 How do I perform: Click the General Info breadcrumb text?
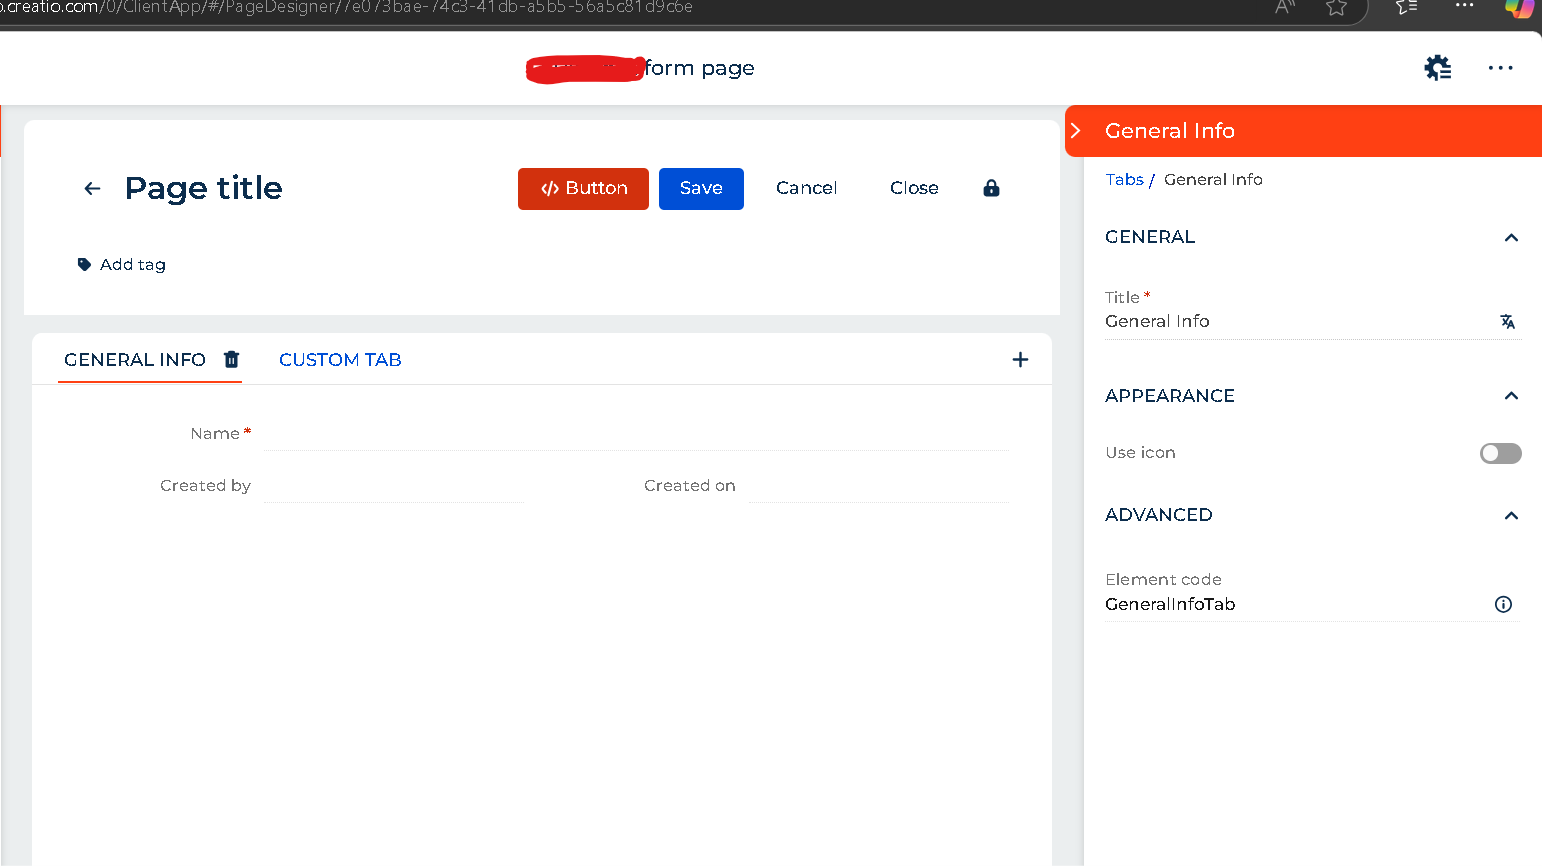(x=1213, y=179)
